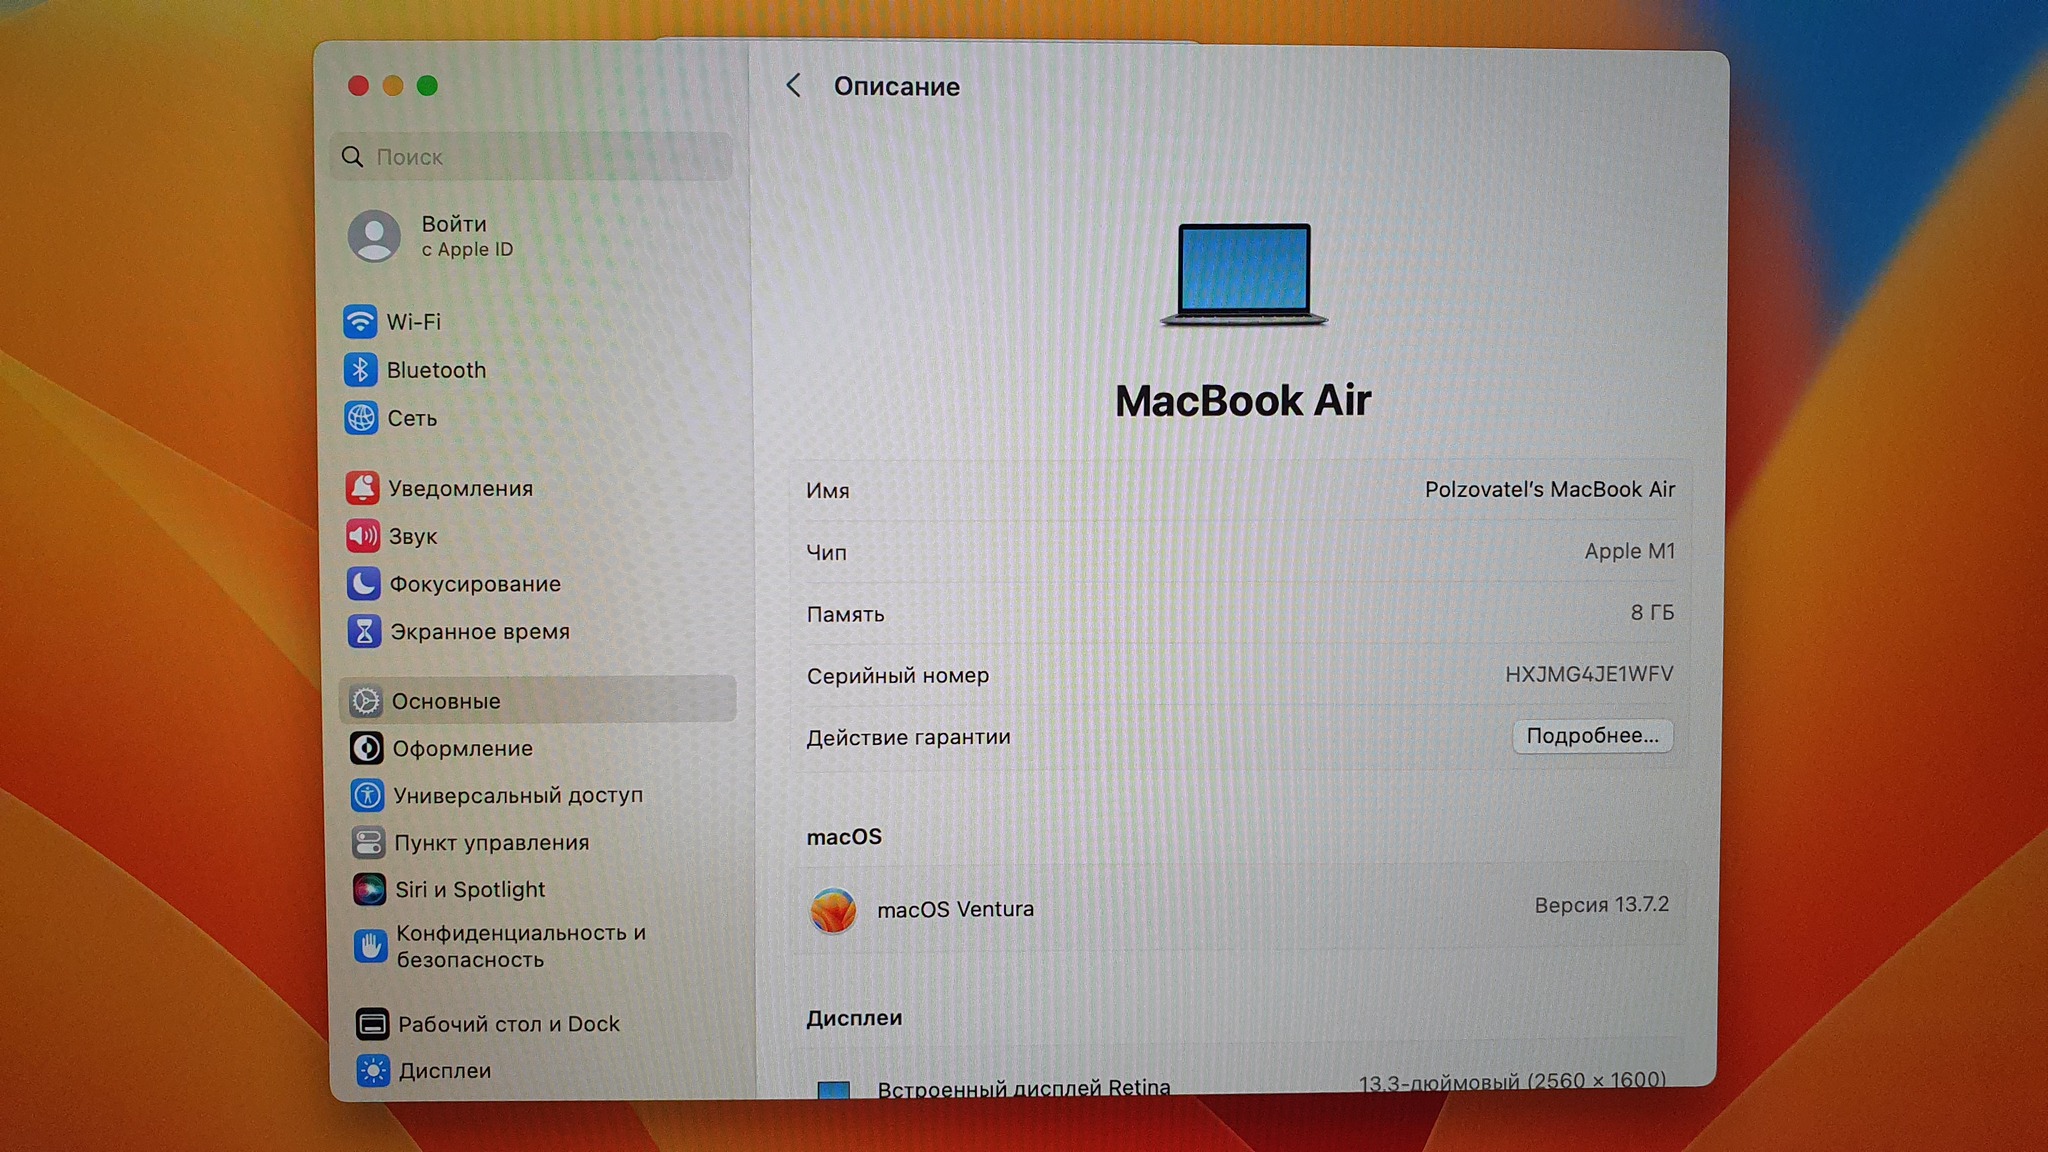The width and height of the screenshot is (2048, 1152).
Task: Click the Уведомления bell icon
Action: (362, 488)
